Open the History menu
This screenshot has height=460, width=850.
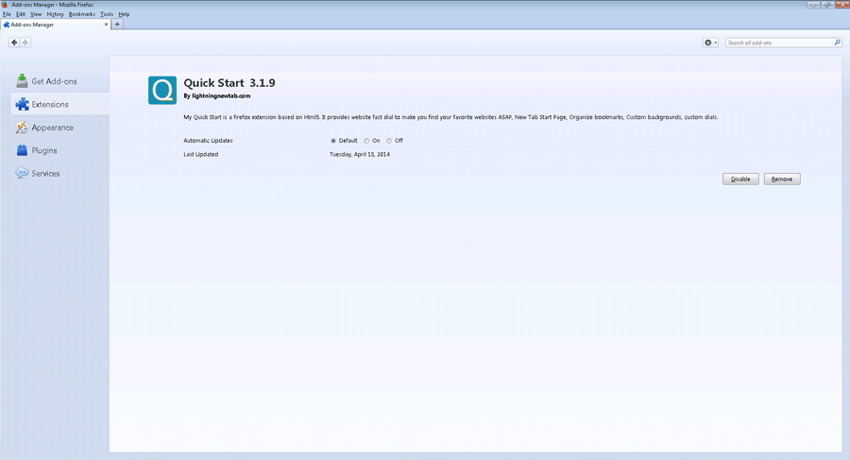coord(55,14)
